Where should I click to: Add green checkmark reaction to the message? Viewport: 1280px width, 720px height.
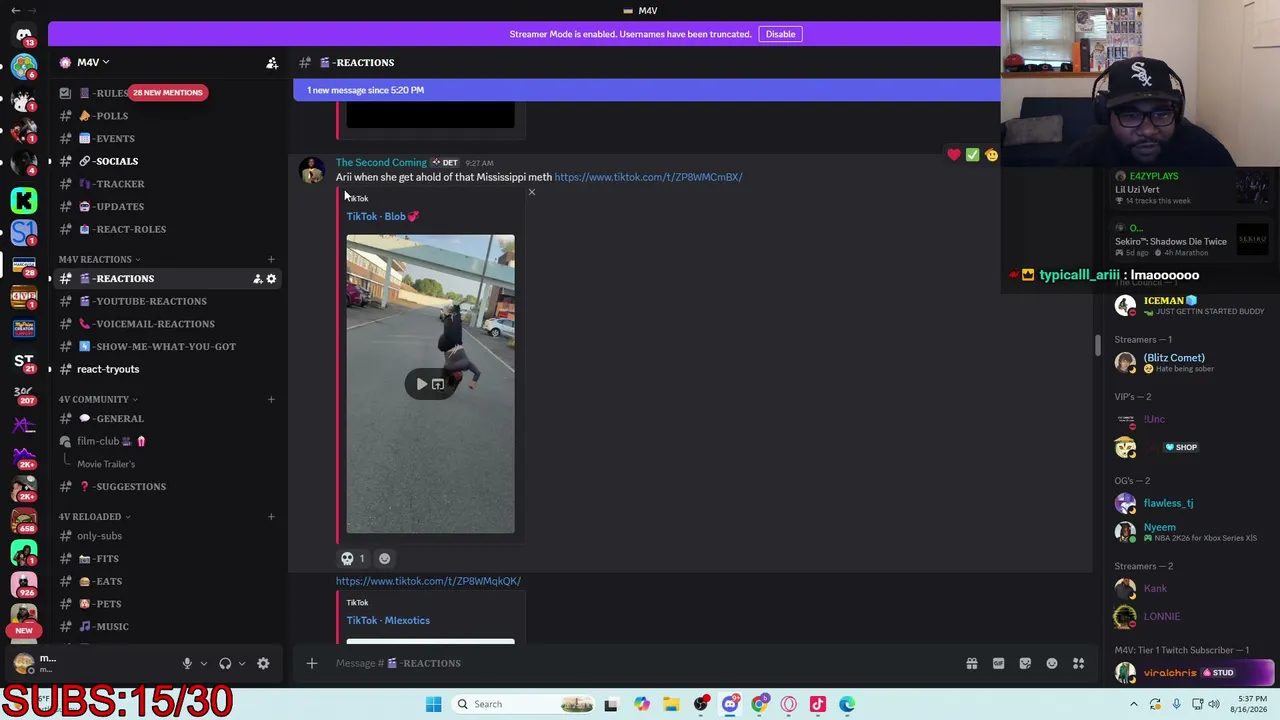point(972,155)
